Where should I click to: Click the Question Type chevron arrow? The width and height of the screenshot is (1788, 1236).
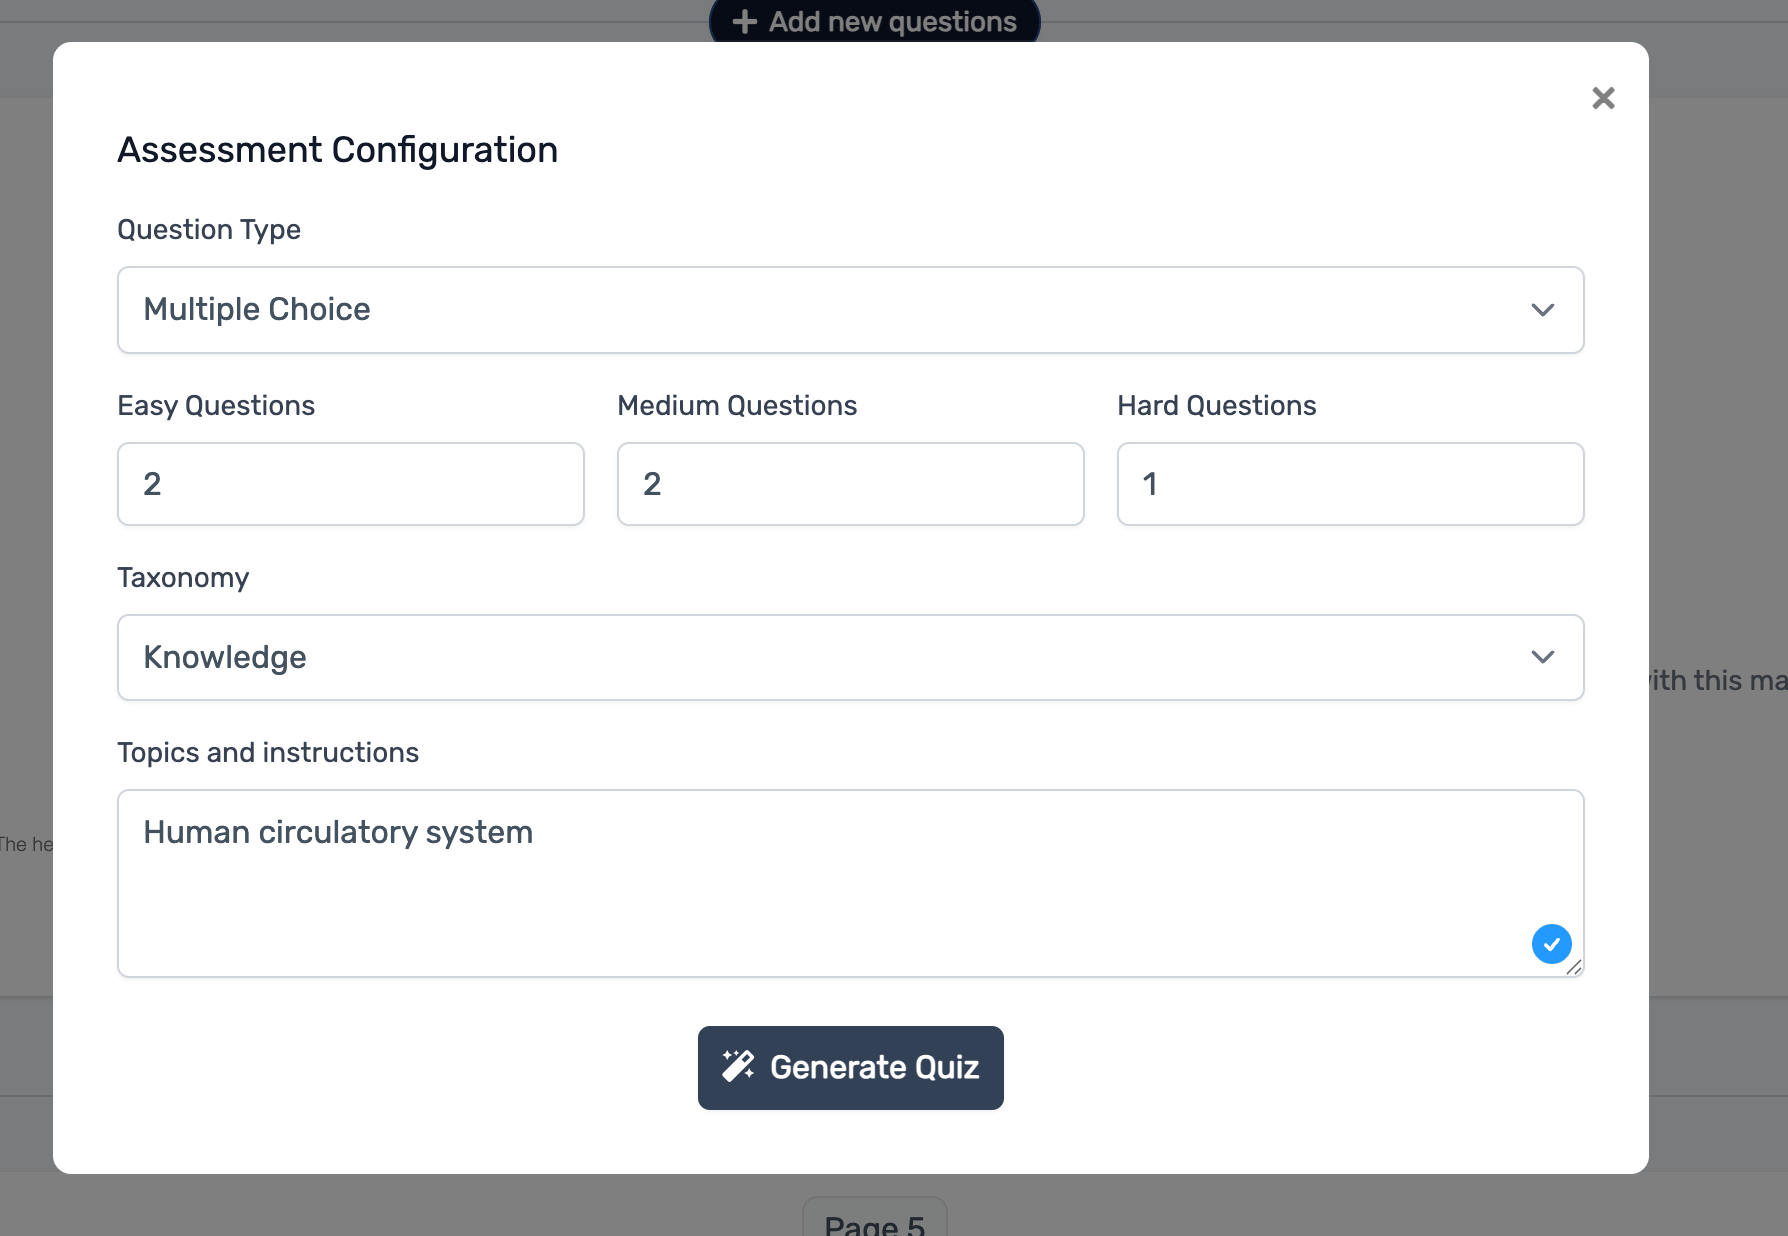tap(1542, 310)
